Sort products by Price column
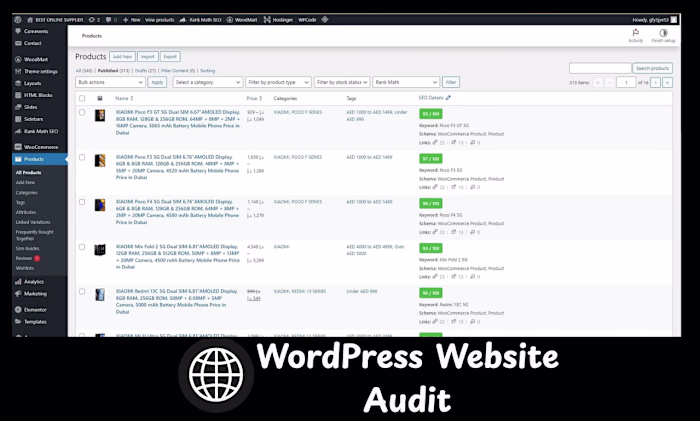The height and width of the screenshot is (421, 700). [254, 98]
